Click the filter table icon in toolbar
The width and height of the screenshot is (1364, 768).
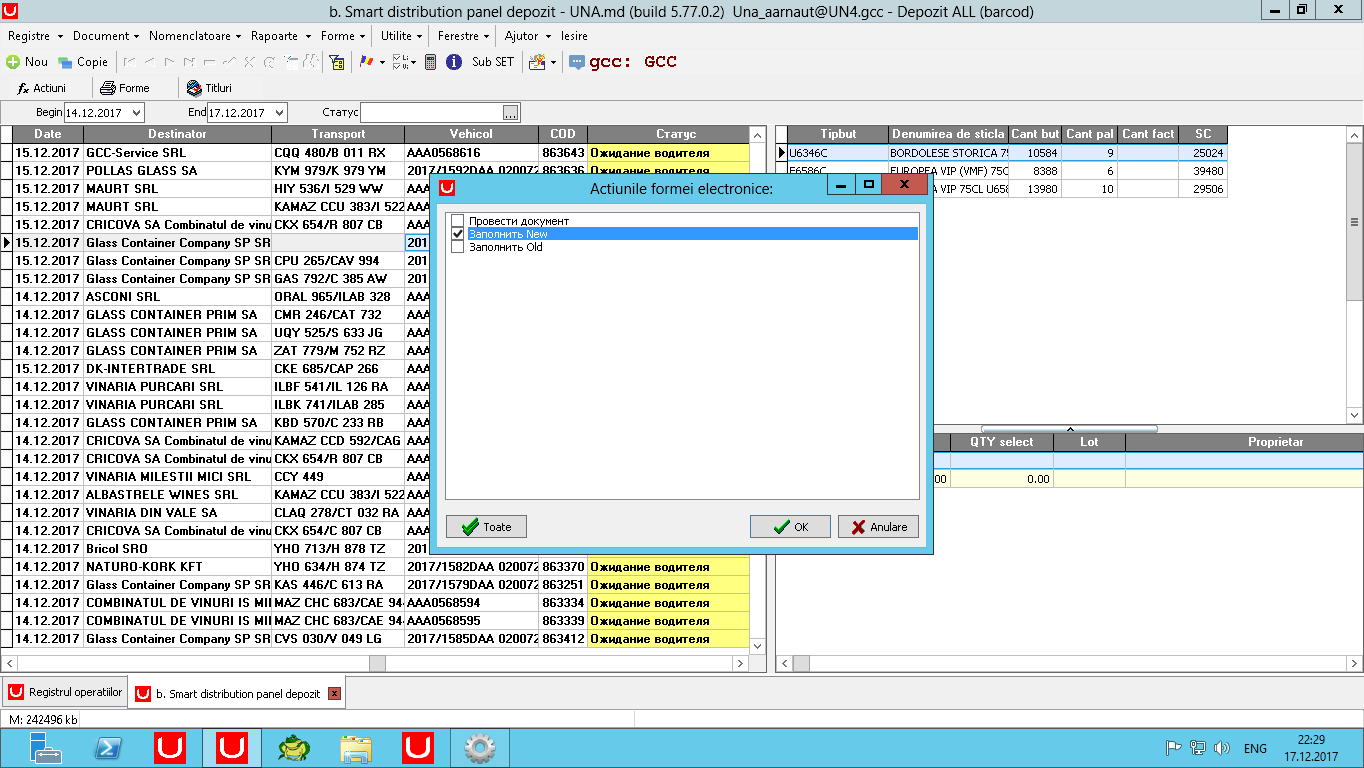tap(337, 62)
